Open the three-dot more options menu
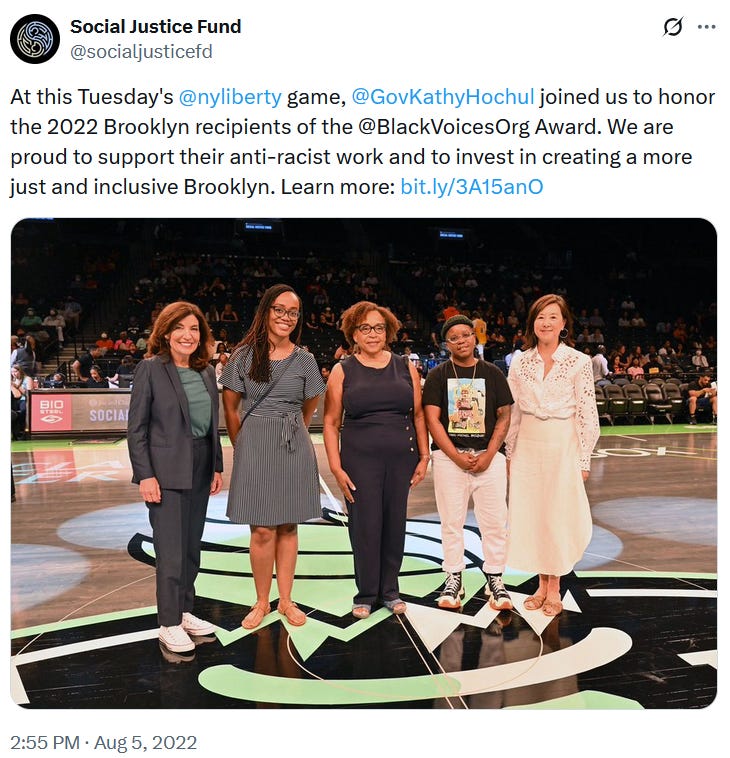This screenshot has width=730, height=758. (706, 27)
